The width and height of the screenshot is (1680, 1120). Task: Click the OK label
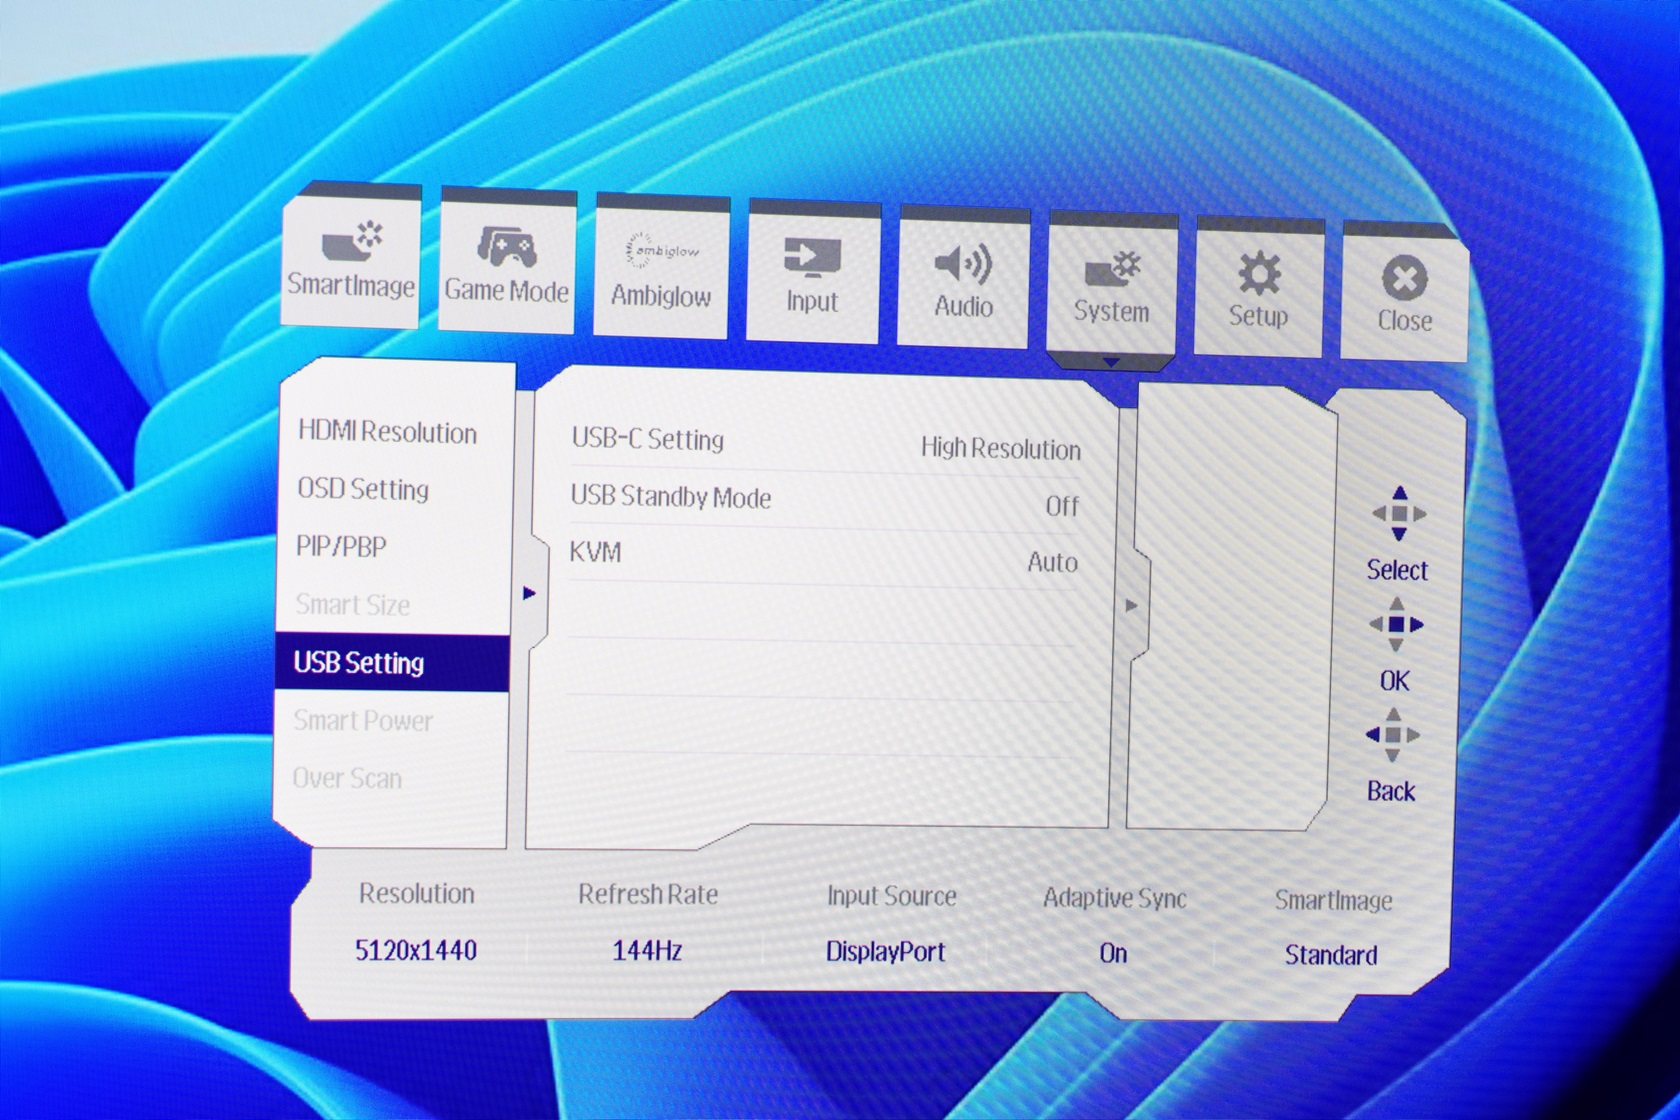(1394, 681)
